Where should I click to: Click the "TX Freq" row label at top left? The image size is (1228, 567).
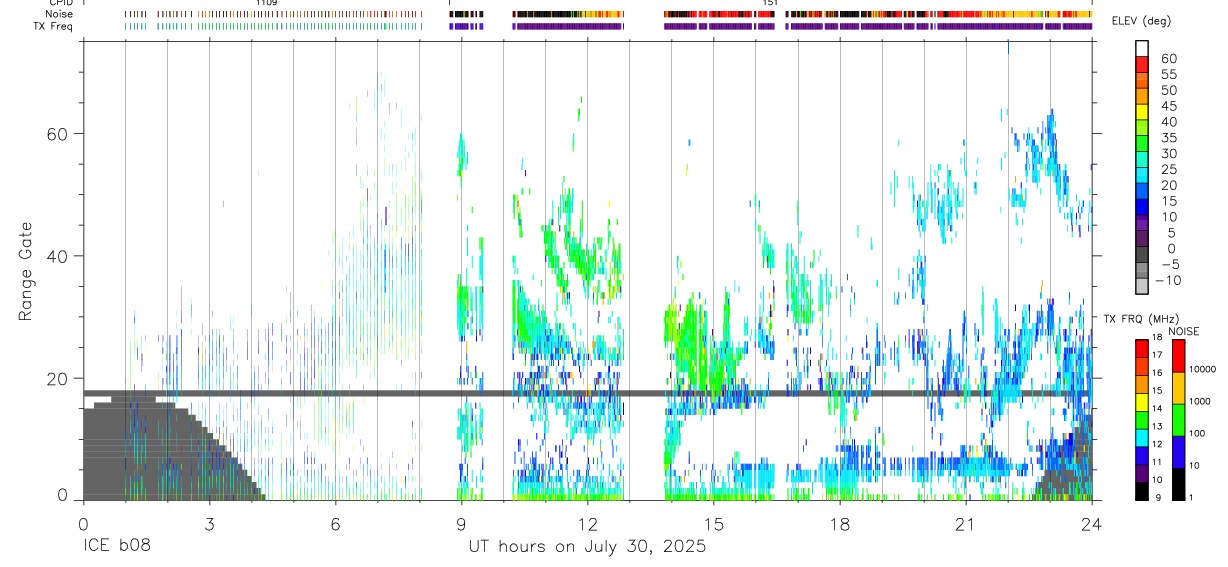point(55,26)
